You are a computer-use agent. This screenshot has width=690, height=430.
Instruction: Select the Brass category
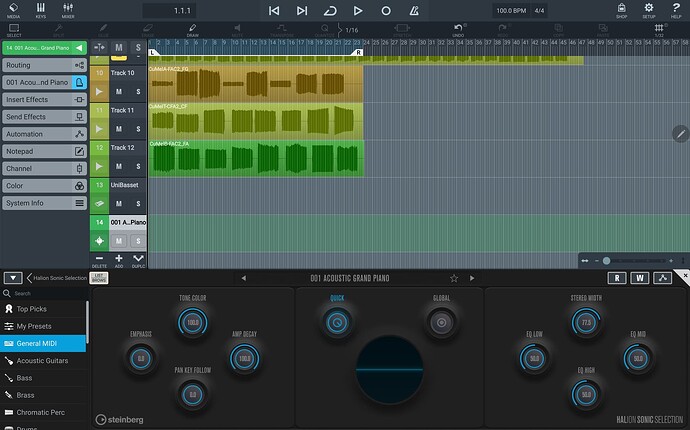[x=43, y=395]
